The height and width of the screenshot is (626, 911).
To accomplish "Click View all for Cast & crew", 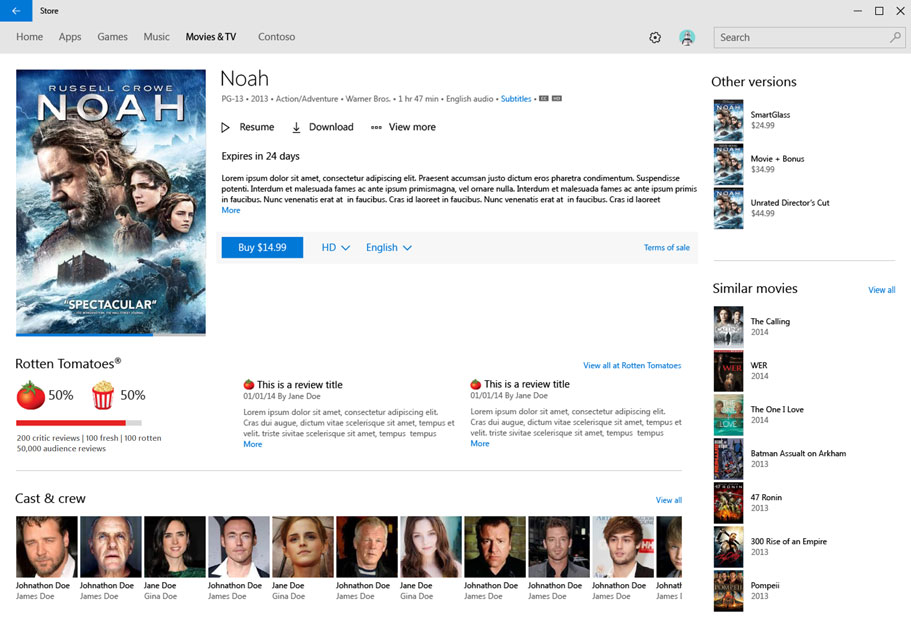I will click(669, 500).
